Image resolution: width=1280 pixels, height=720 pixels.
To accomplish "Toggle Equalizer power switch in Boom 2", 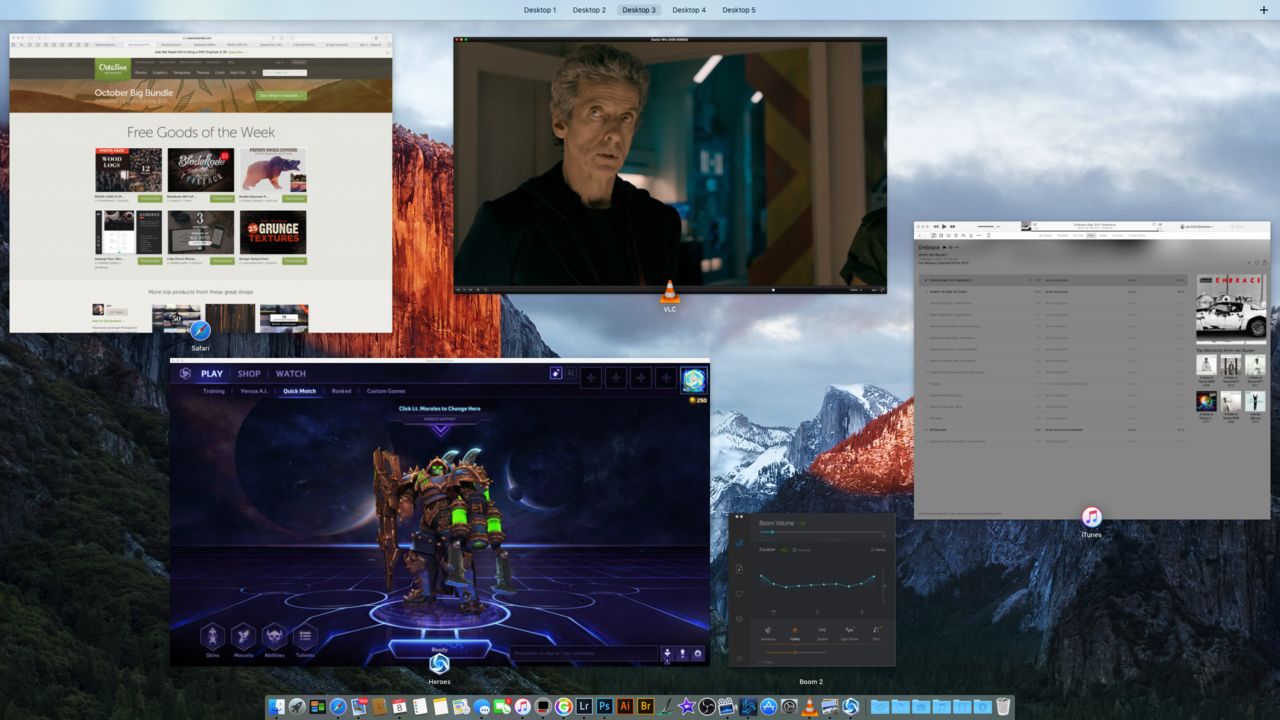I will [783, 549].
